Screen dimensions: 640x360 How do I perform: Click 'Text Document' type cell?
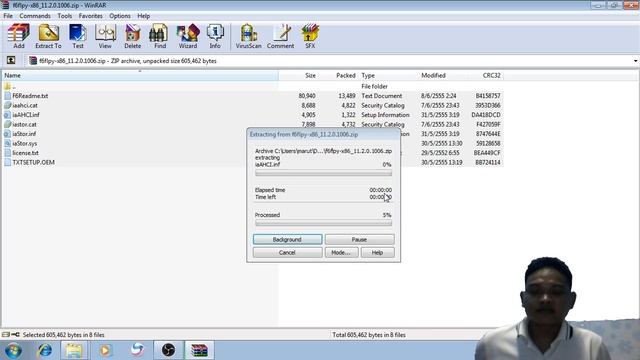pyautogui.click(x=382, y=96)
